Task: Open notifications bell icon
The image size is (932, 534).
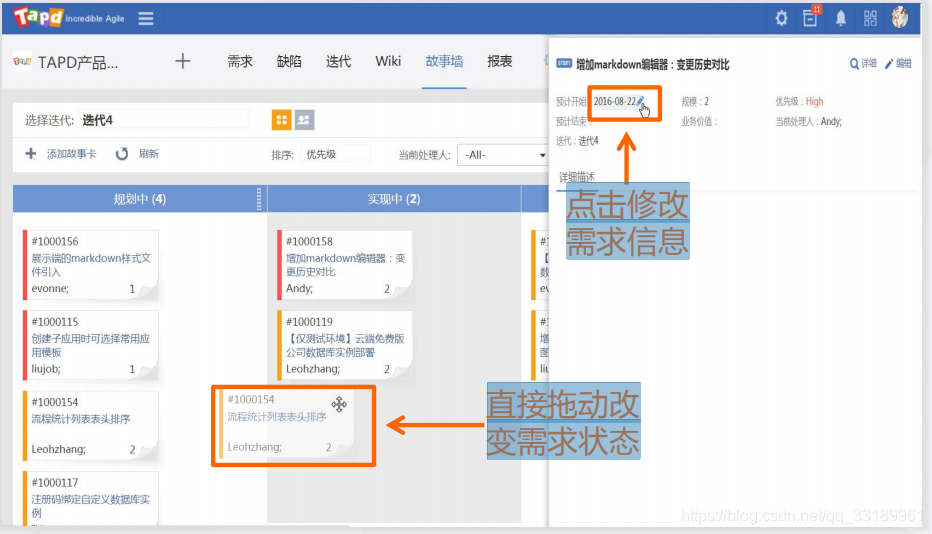Action: click(x=840, y=18)
